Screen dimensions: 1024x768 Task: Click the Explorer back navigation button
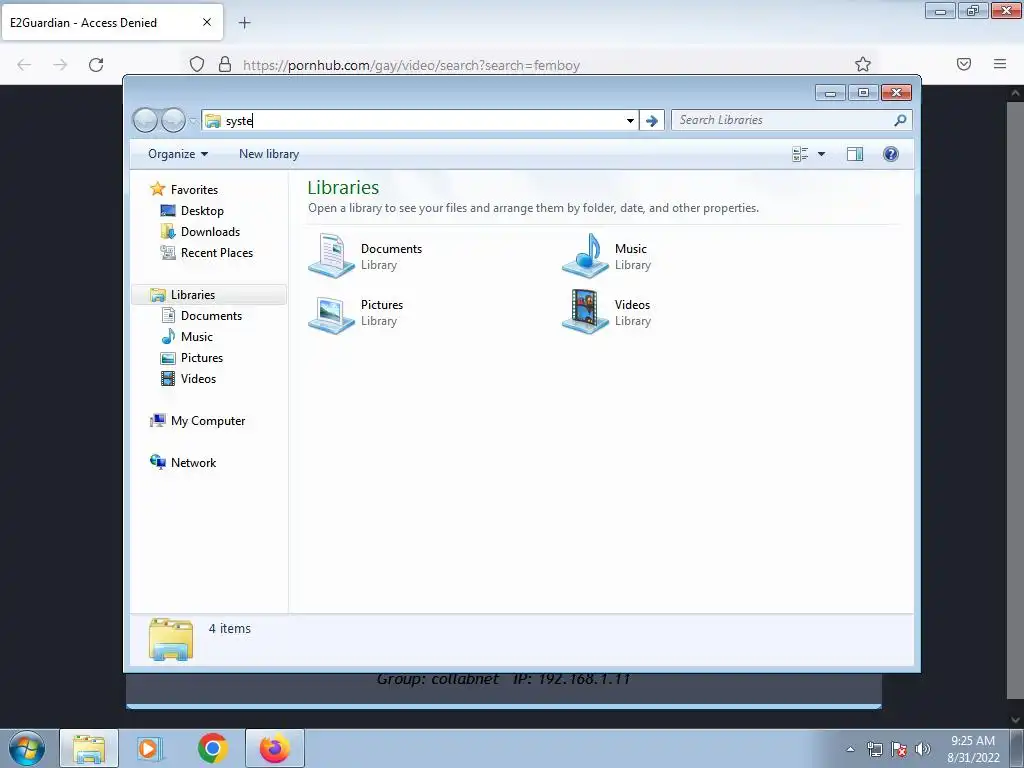coord(145,120)
